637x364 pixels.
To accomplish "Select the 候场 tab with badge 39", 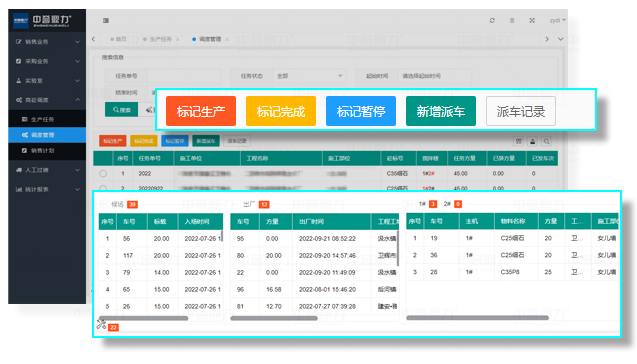I will pos(124,204).
